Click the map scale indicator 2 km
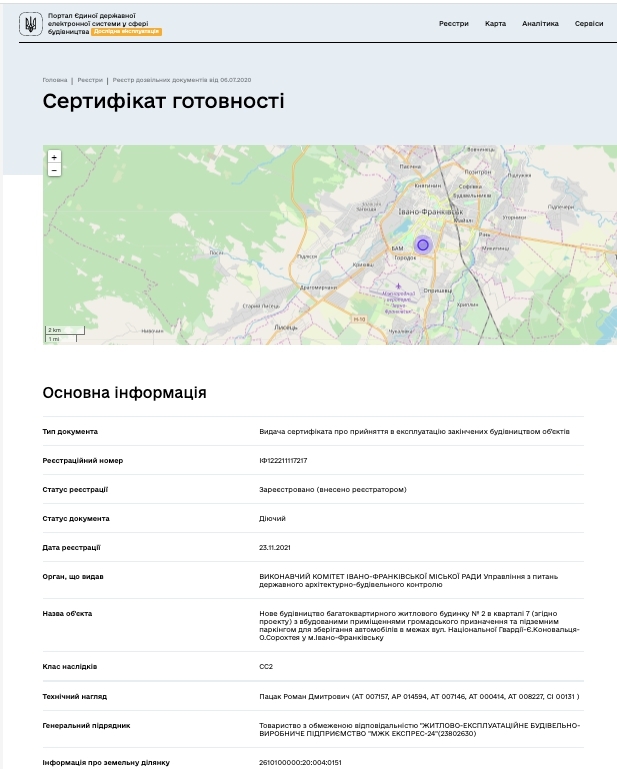The width and height of the screenshot is (617, 769). (x=65, y=330)
